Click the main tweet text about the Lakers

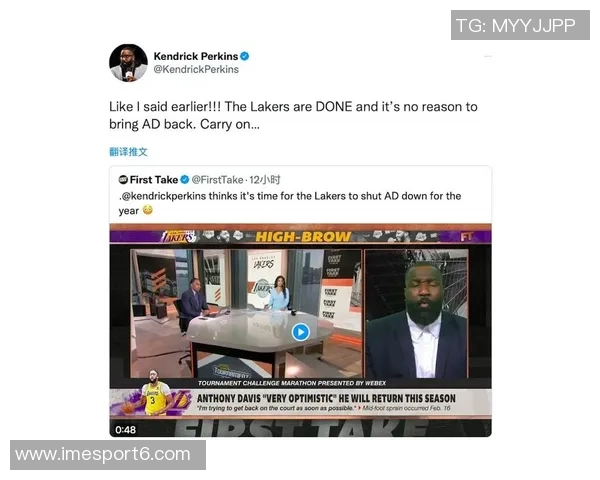[x=293, y=115]
